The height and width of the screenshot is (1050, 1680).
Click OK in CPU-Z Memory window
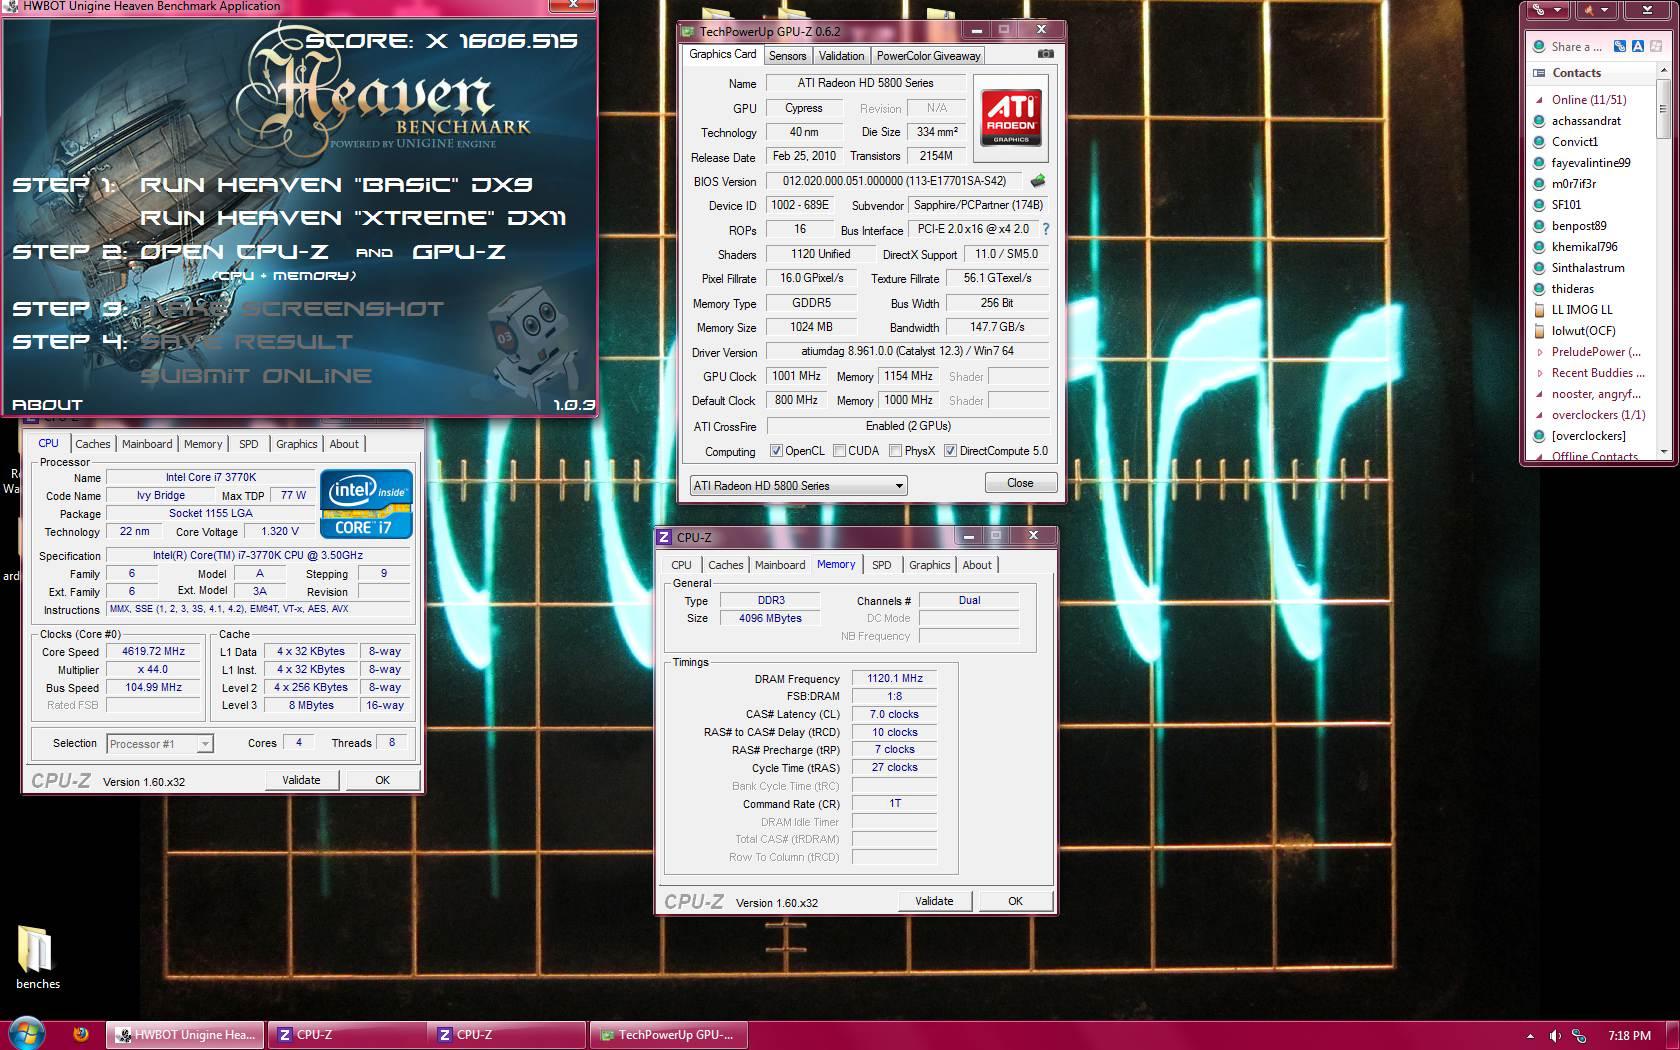(x=1015, y=901)
